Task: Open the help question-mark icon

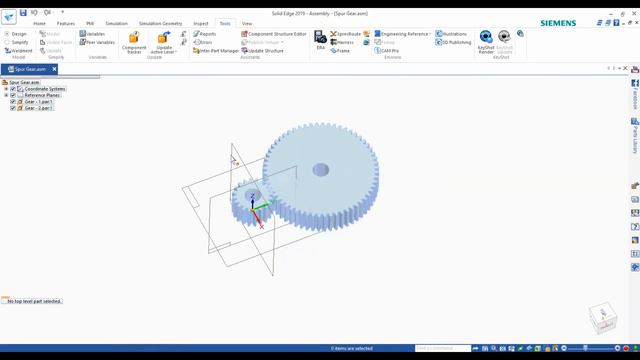Action: pyautogui.click(x=616, y=23)
